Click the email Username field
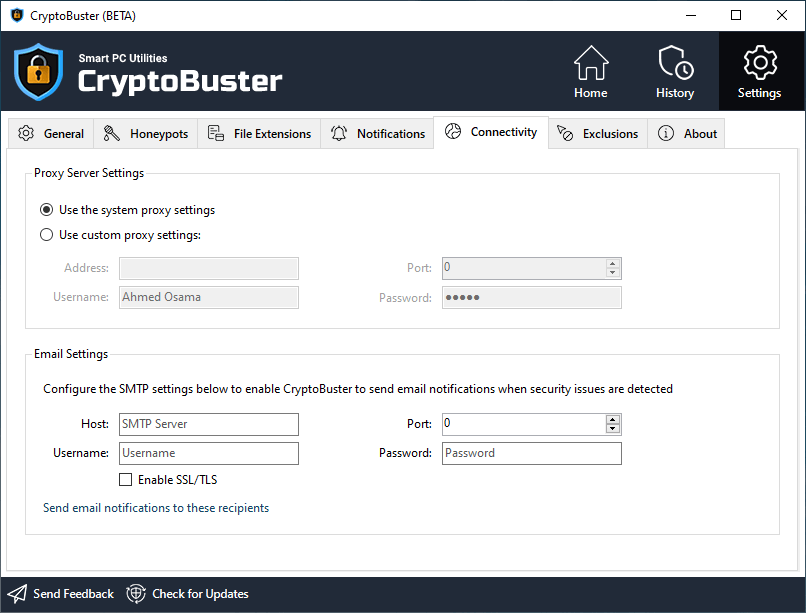806x613 pixels. click(209, 453)
